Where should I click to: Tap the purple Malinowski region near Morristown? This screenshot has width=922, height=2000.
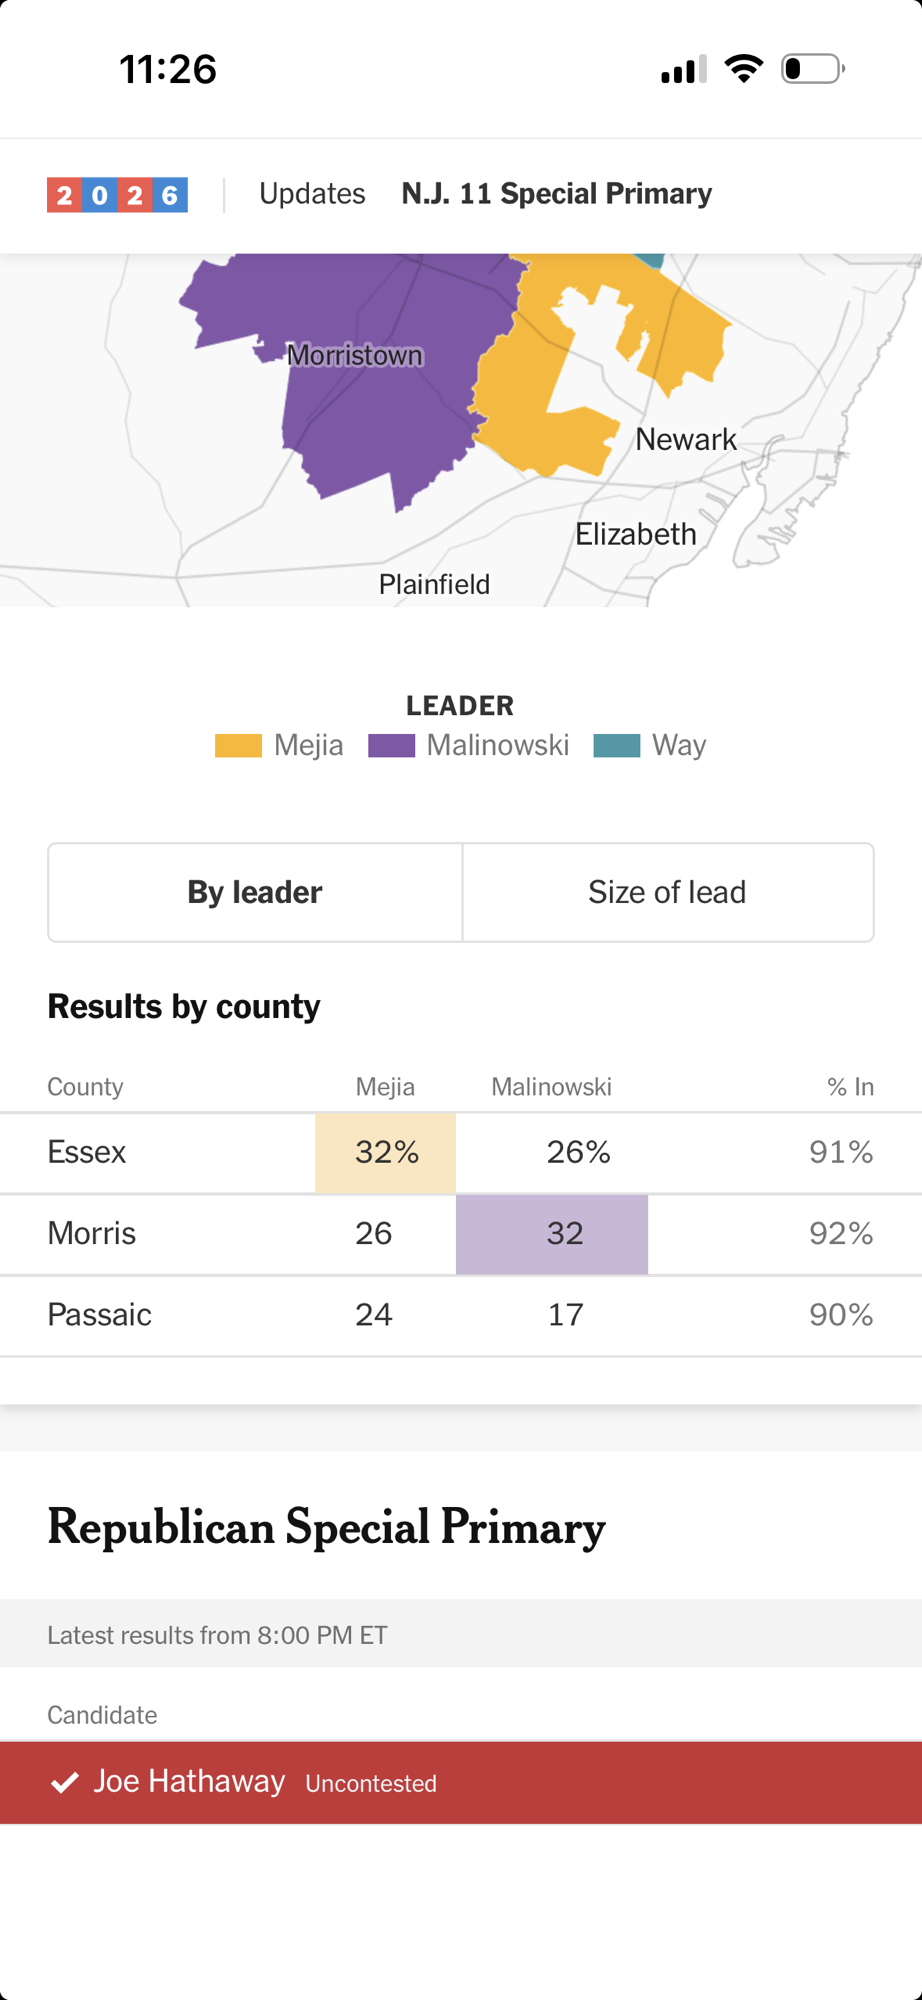click(x=370, y=420)
